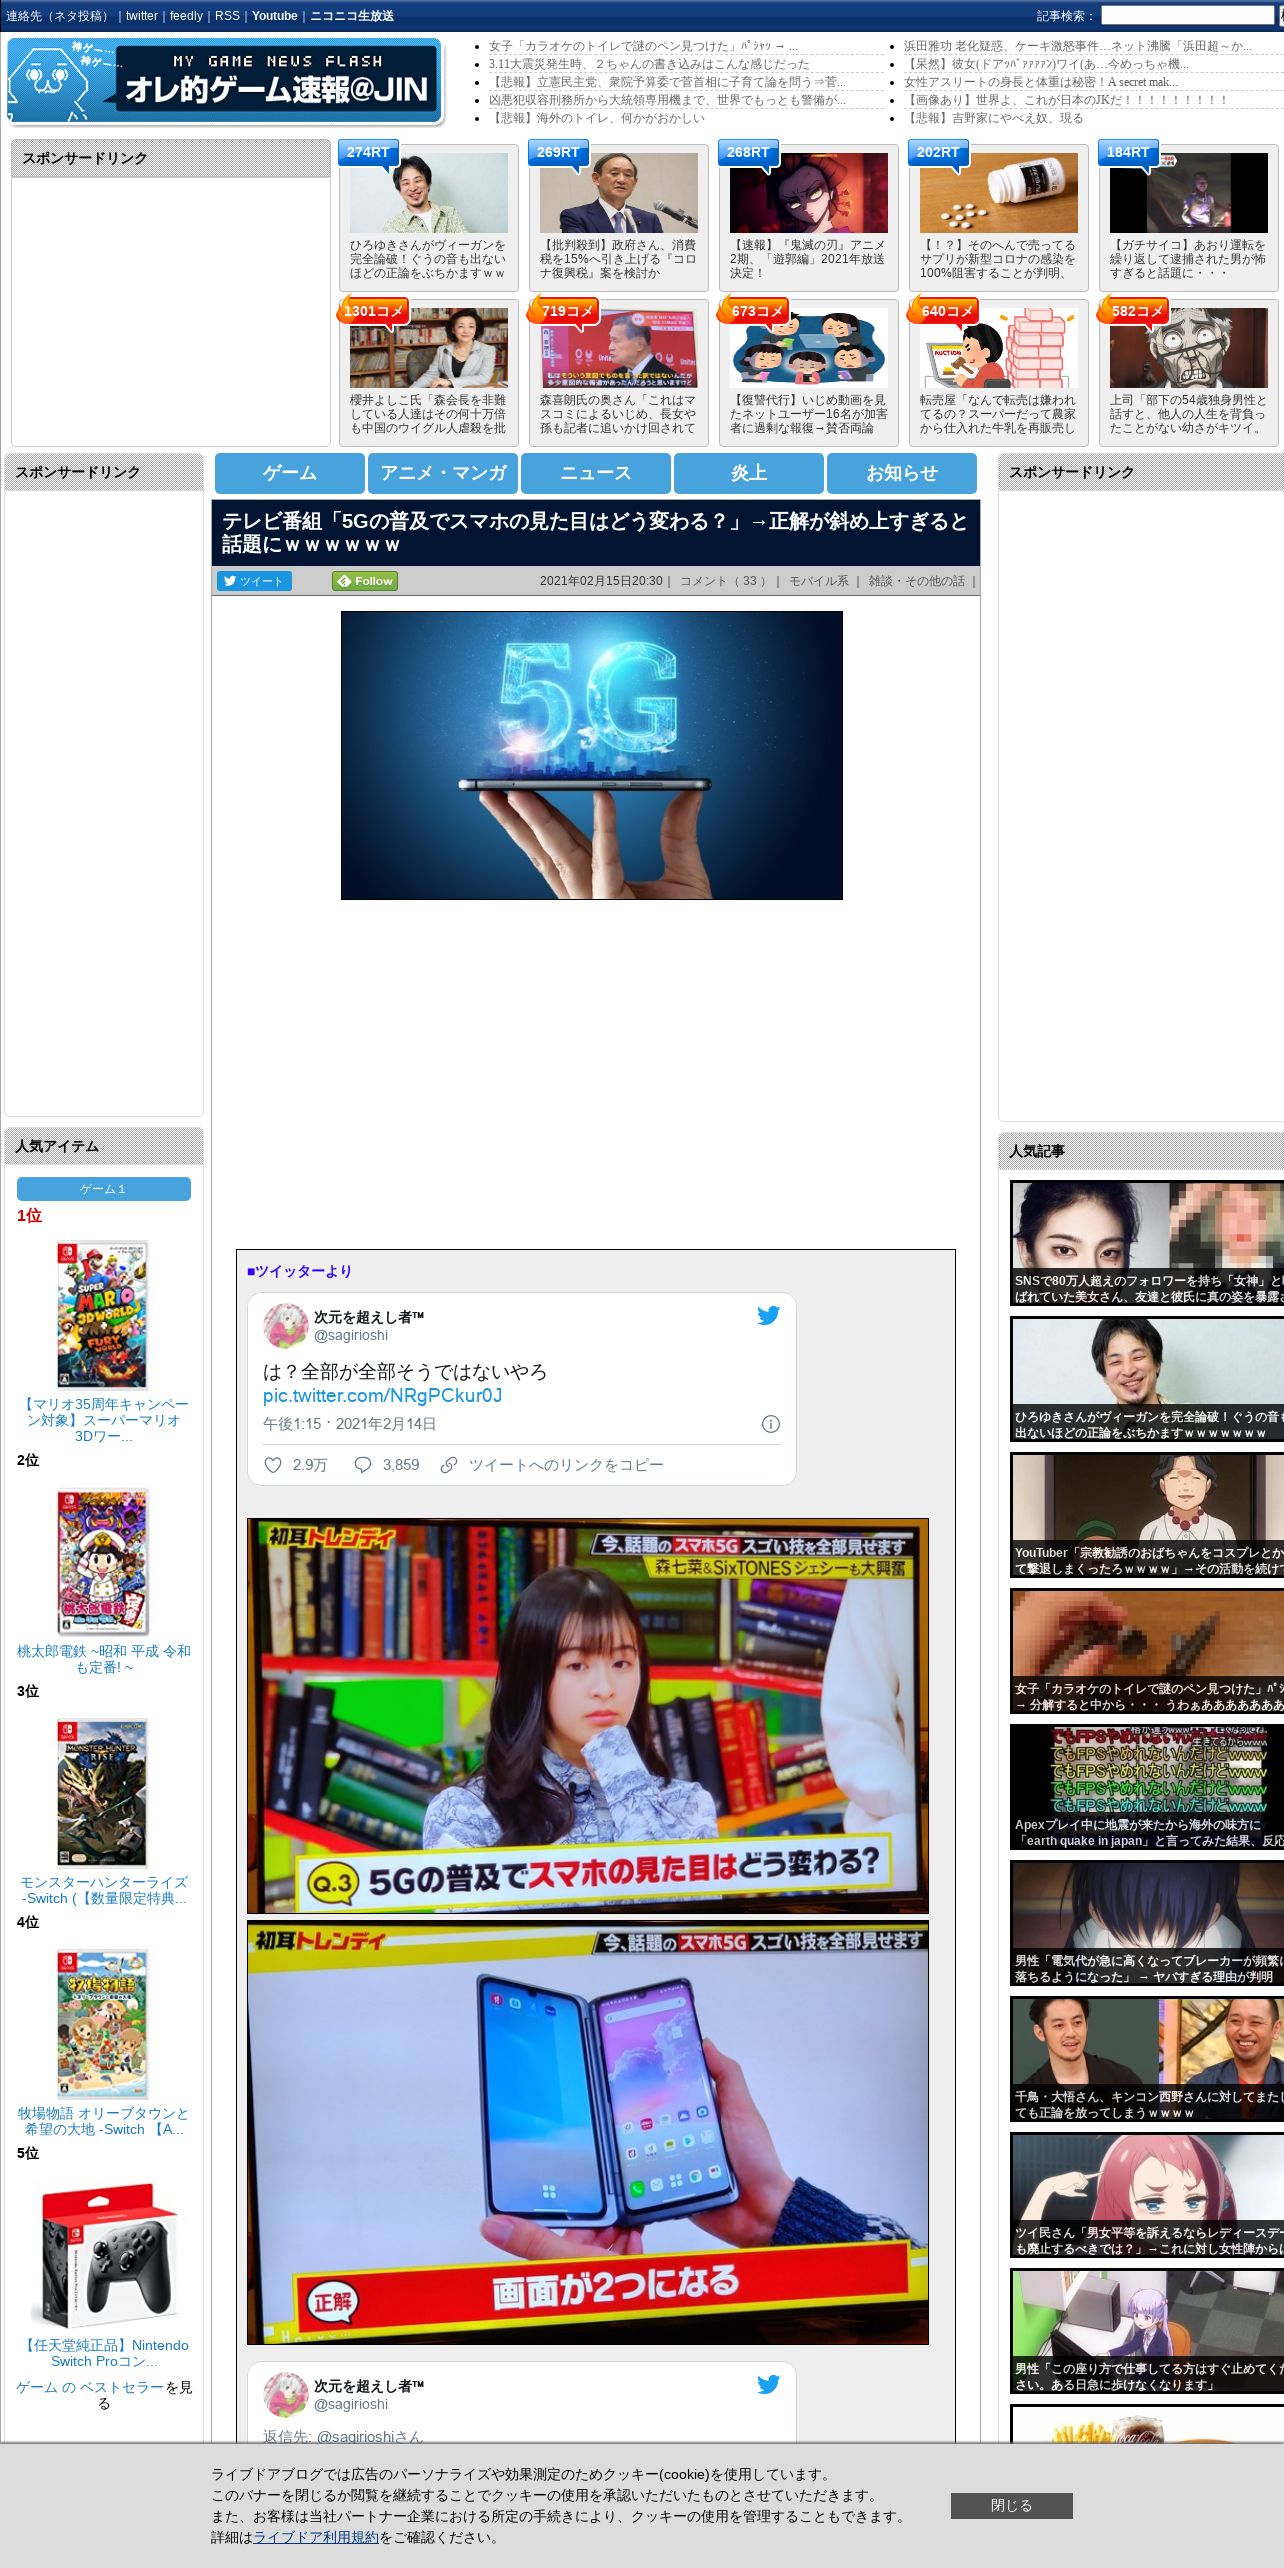Click the twitter link in top bar
Screen dimensions: 1284x2568
tap(142, 16)
